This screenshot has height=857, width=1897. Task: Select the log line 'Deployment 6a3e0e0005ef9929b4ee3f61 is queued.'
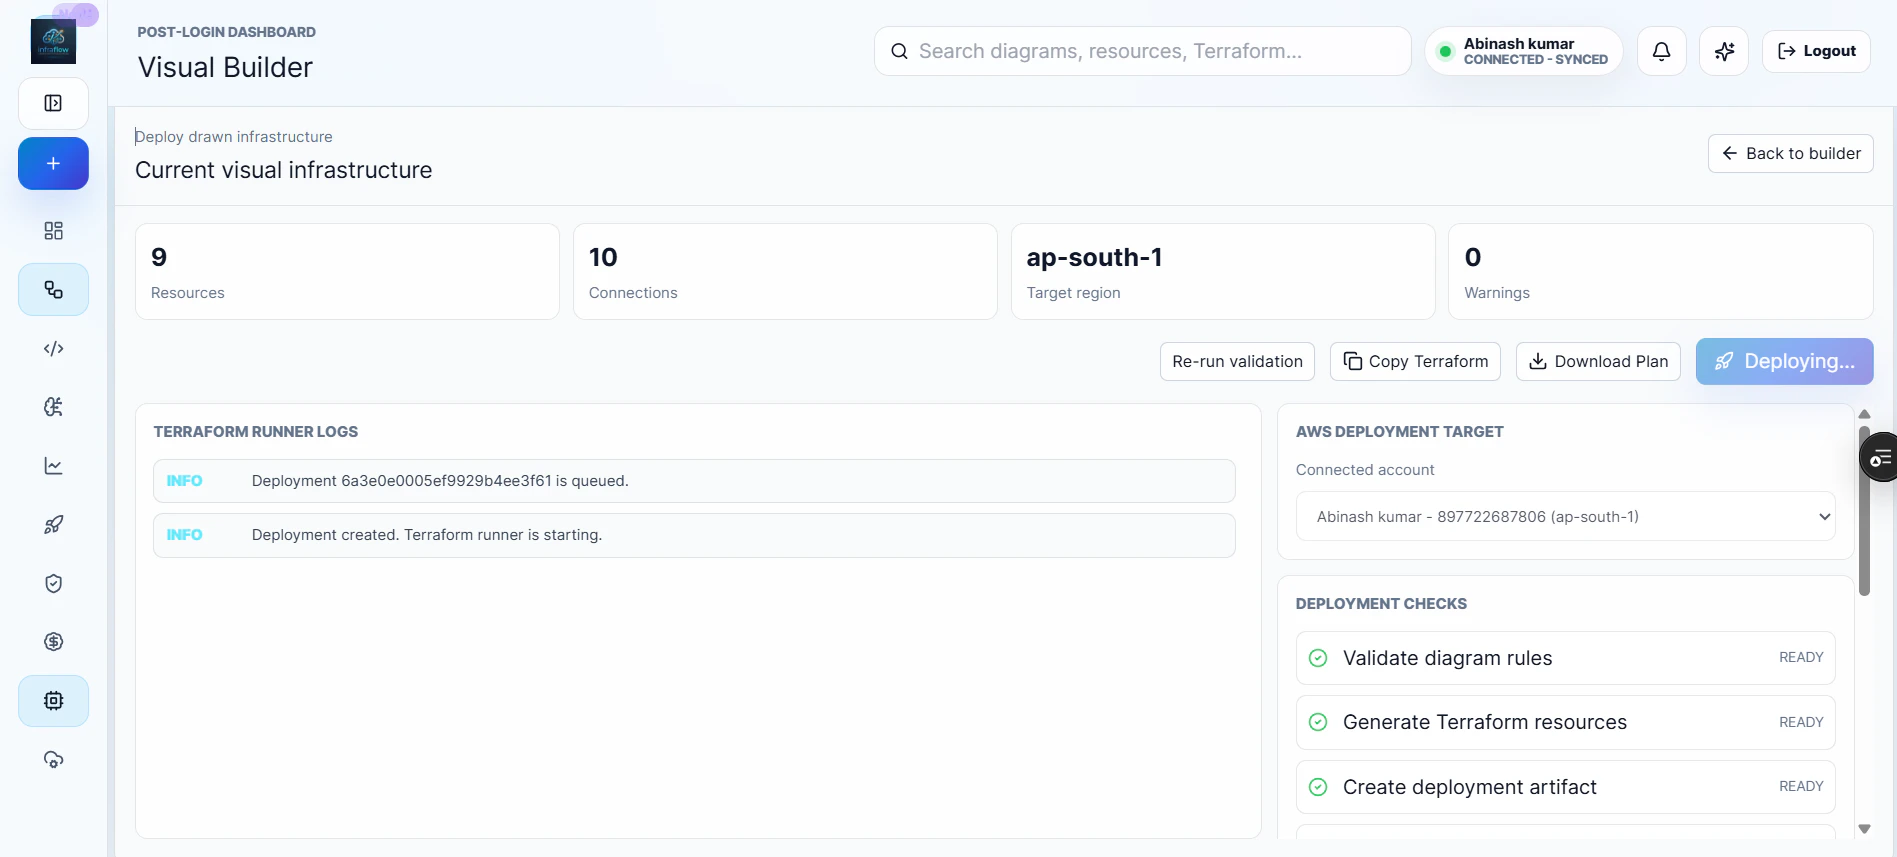click(694, 481)
